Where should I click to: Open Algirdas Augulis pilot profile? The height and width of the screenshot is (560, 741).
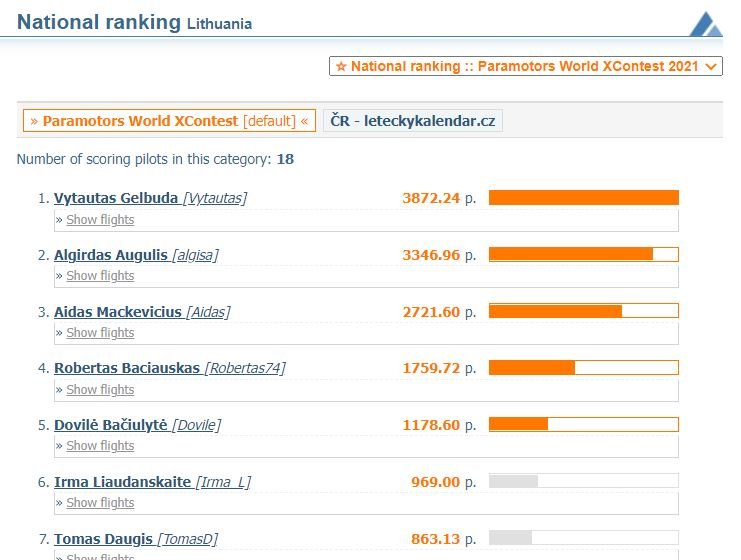[x=136, y=255]
